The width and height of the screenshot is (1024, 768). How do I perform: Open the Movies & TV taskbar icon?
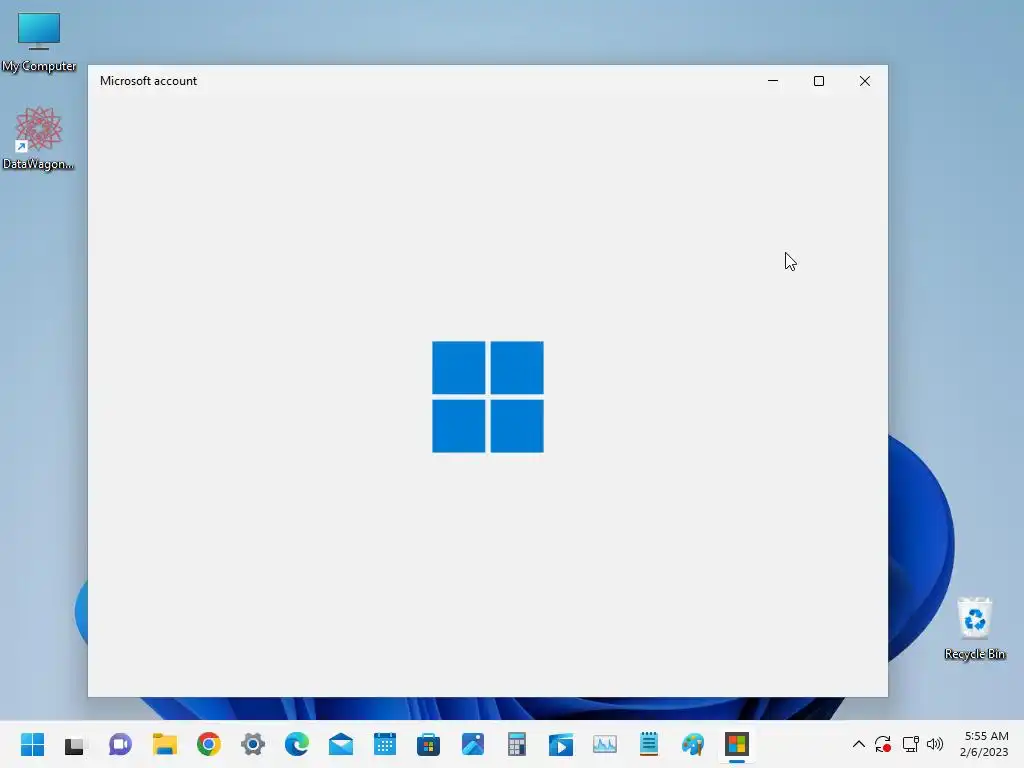pos(560,744)
